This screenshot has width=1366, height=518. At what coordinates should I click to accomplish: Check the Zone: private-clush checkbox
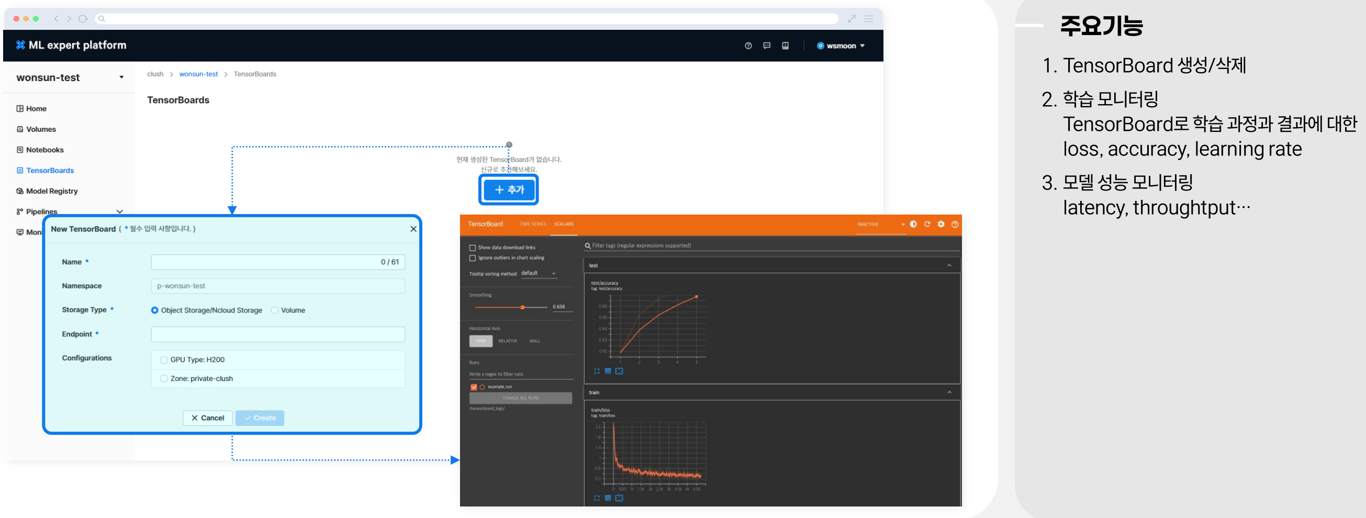pyautogui.click(x=164, y=379)
